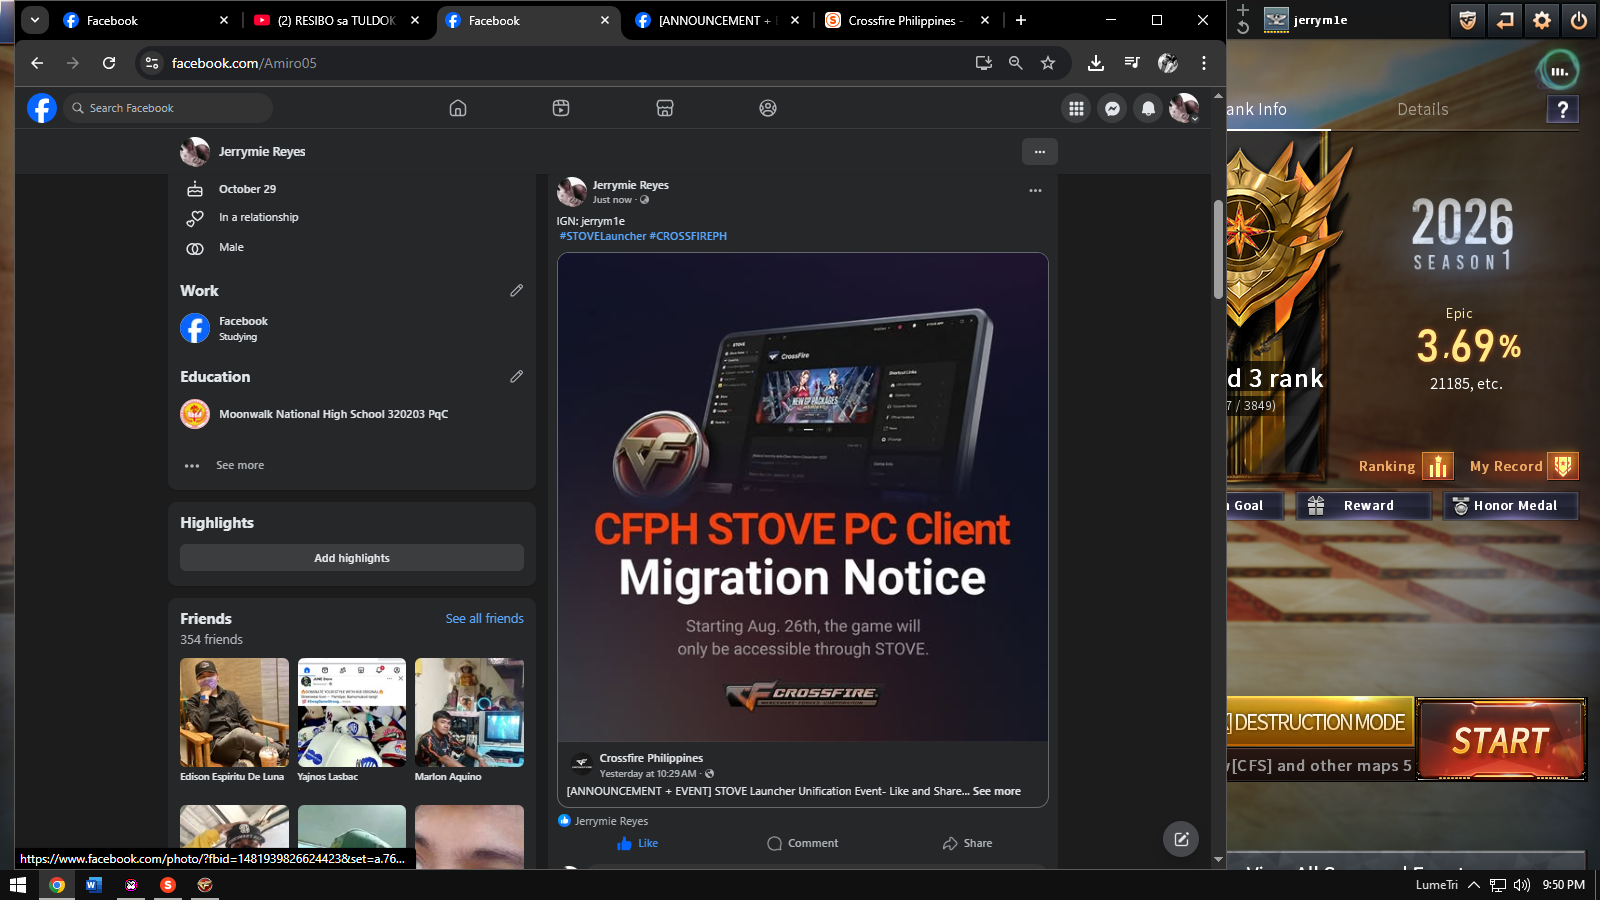This screenshot has width=1600, height=900.
Task: Switch to RESIBO sa TULDOK tab
Action: click(335, 20)
